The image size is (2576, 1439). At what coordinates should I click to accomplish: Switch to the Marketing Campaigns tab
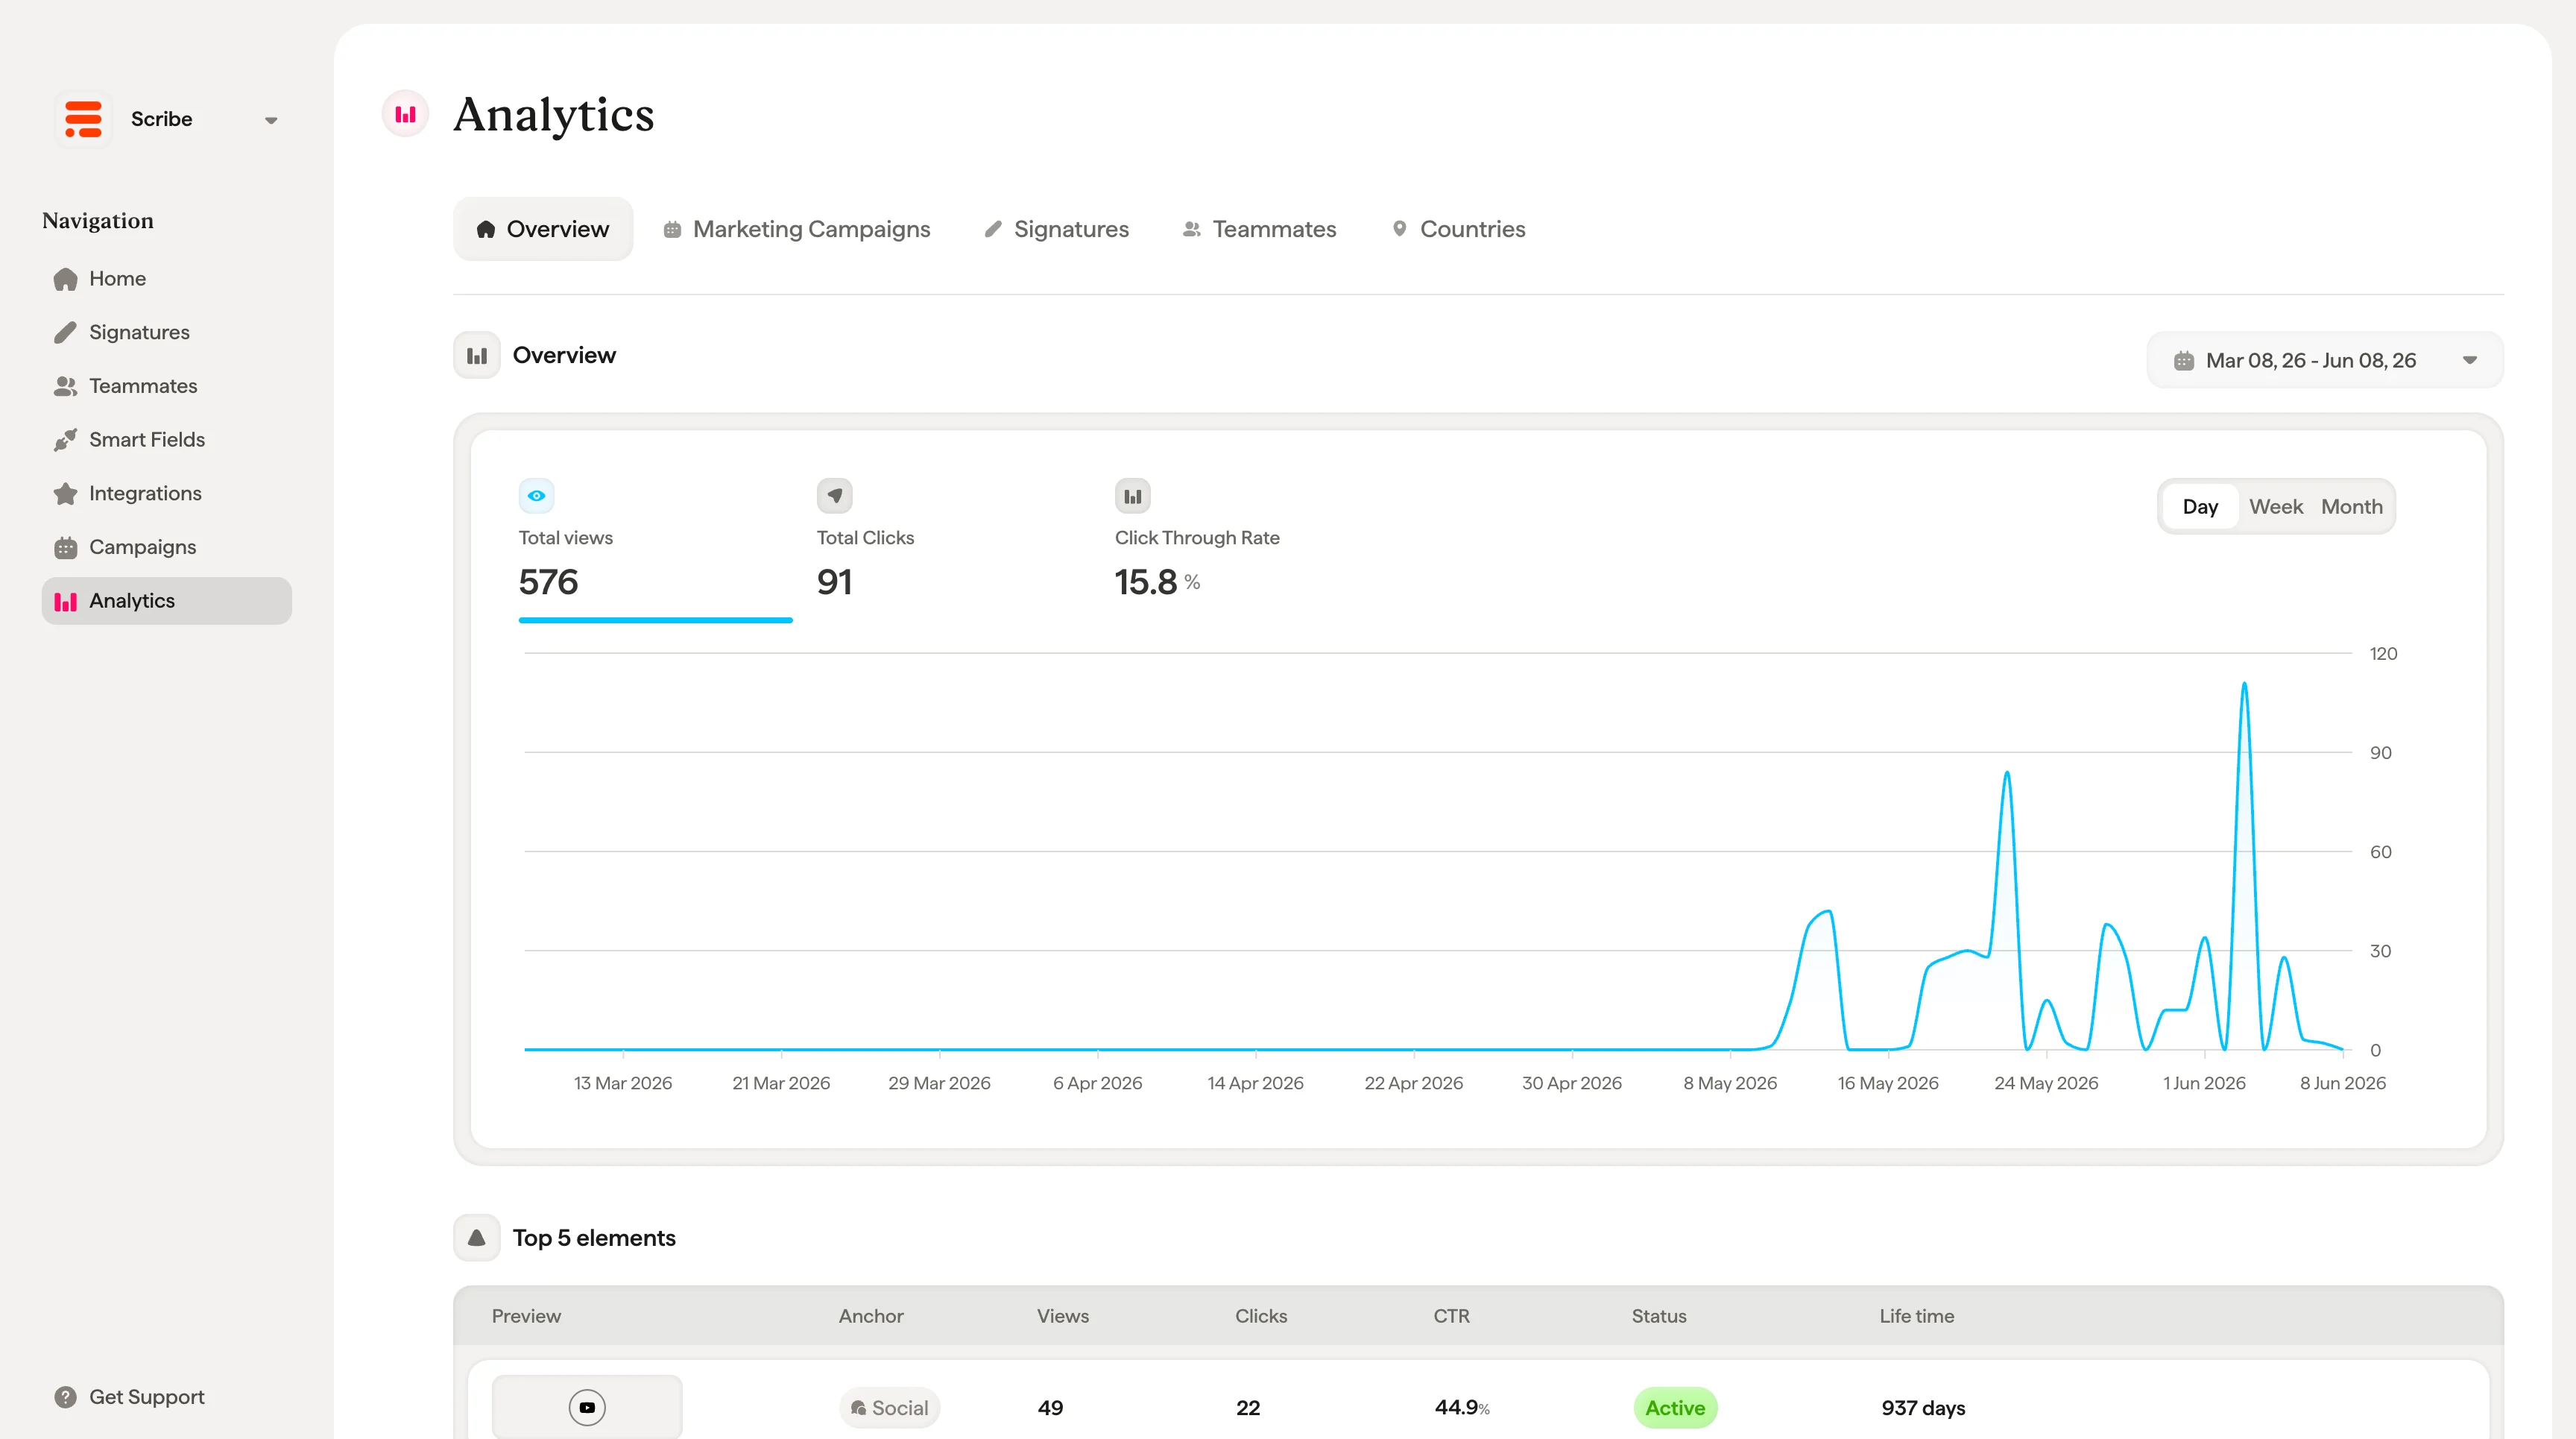(797, 229)
